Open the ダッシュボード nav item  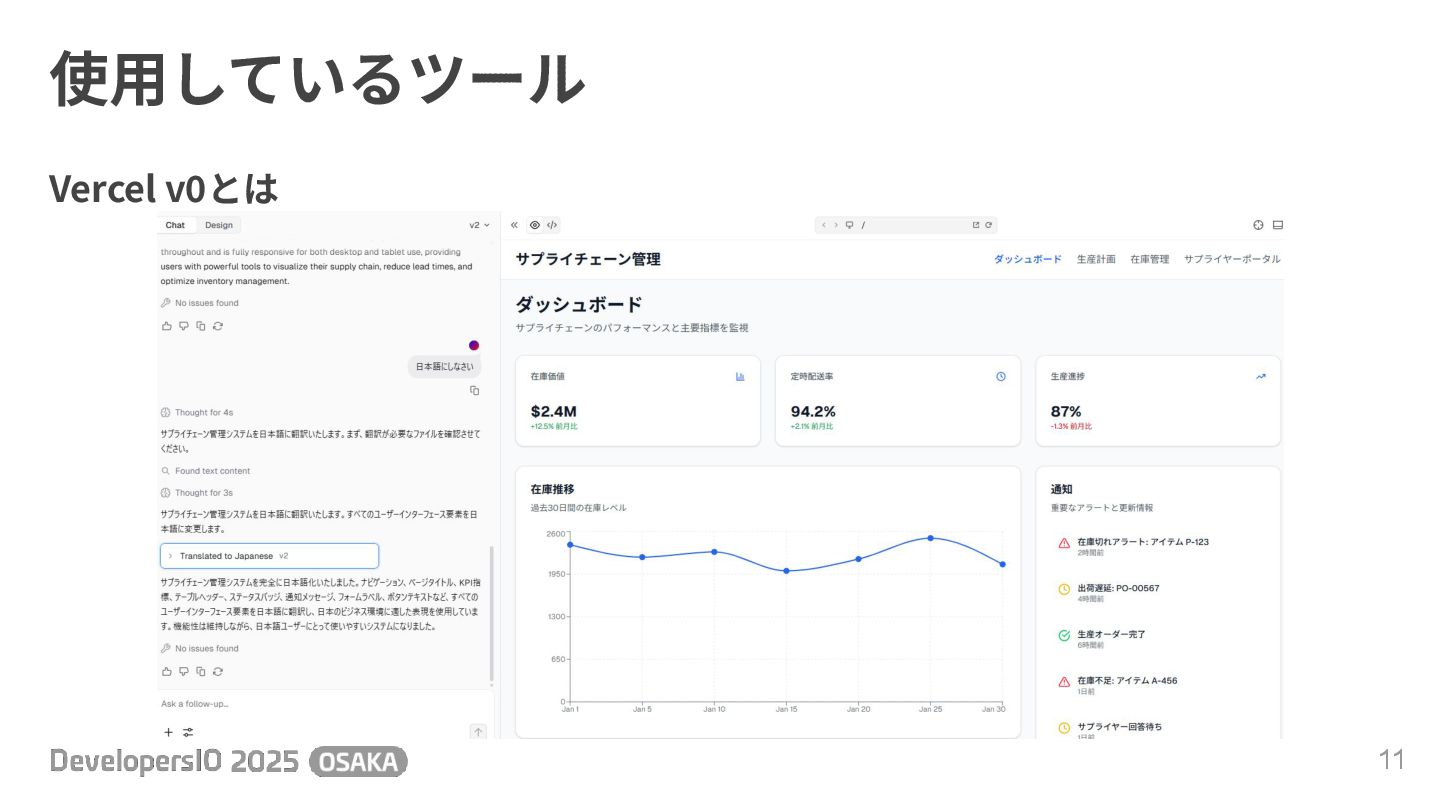(x=1027, y=259)
